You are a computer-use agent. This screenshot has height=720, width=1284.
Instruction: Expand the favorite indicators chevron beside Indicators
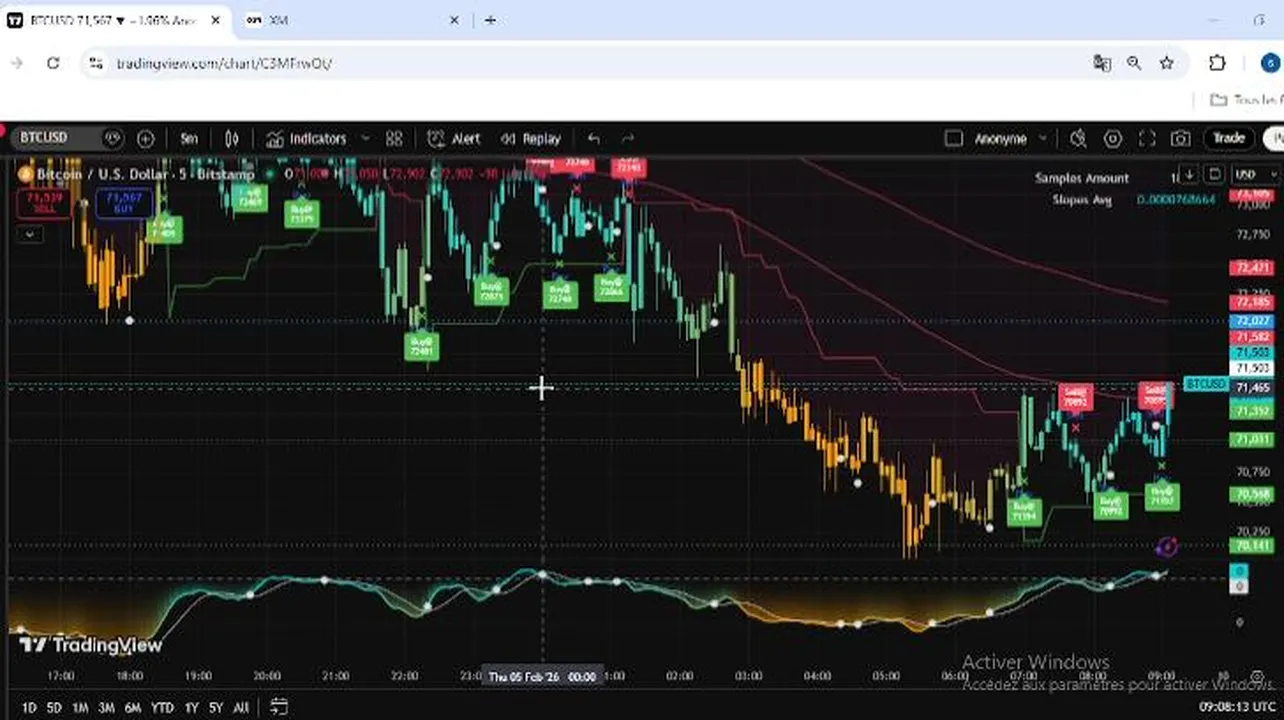tap(365, 139)
